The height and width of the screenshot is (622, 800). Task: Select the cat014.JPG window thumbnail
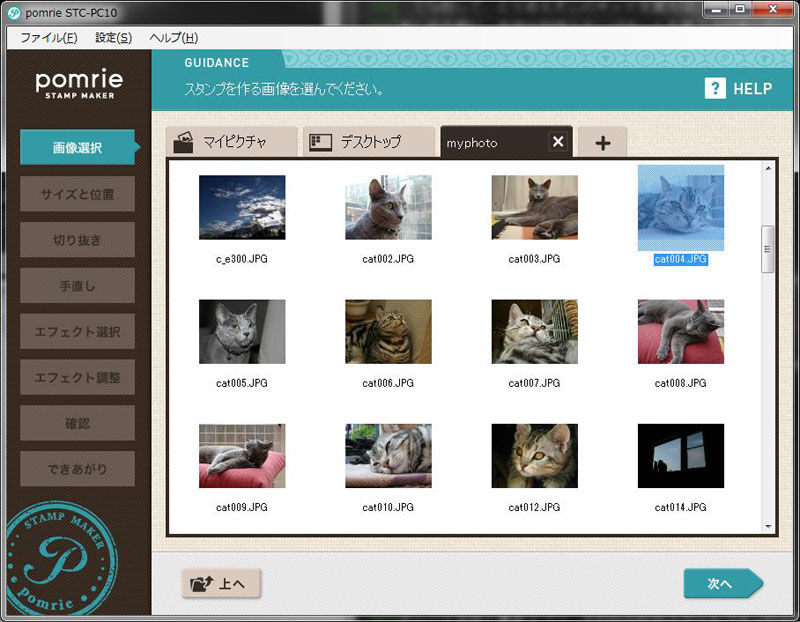[x=681, y=456]
